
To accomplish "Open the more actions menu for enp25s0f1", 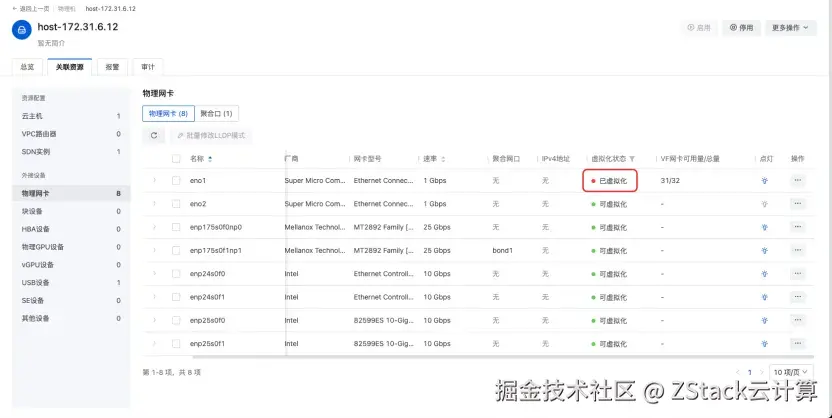I will (x=798, y=344).
